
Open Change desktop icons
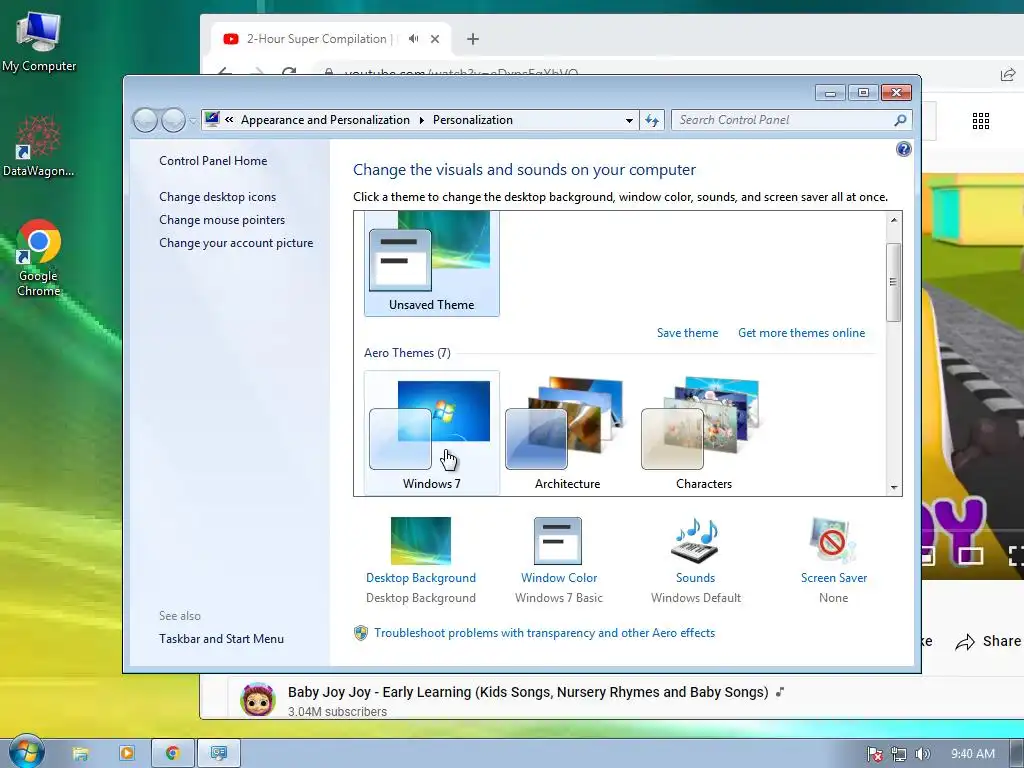pyautogui.click(x=217, y=197)
